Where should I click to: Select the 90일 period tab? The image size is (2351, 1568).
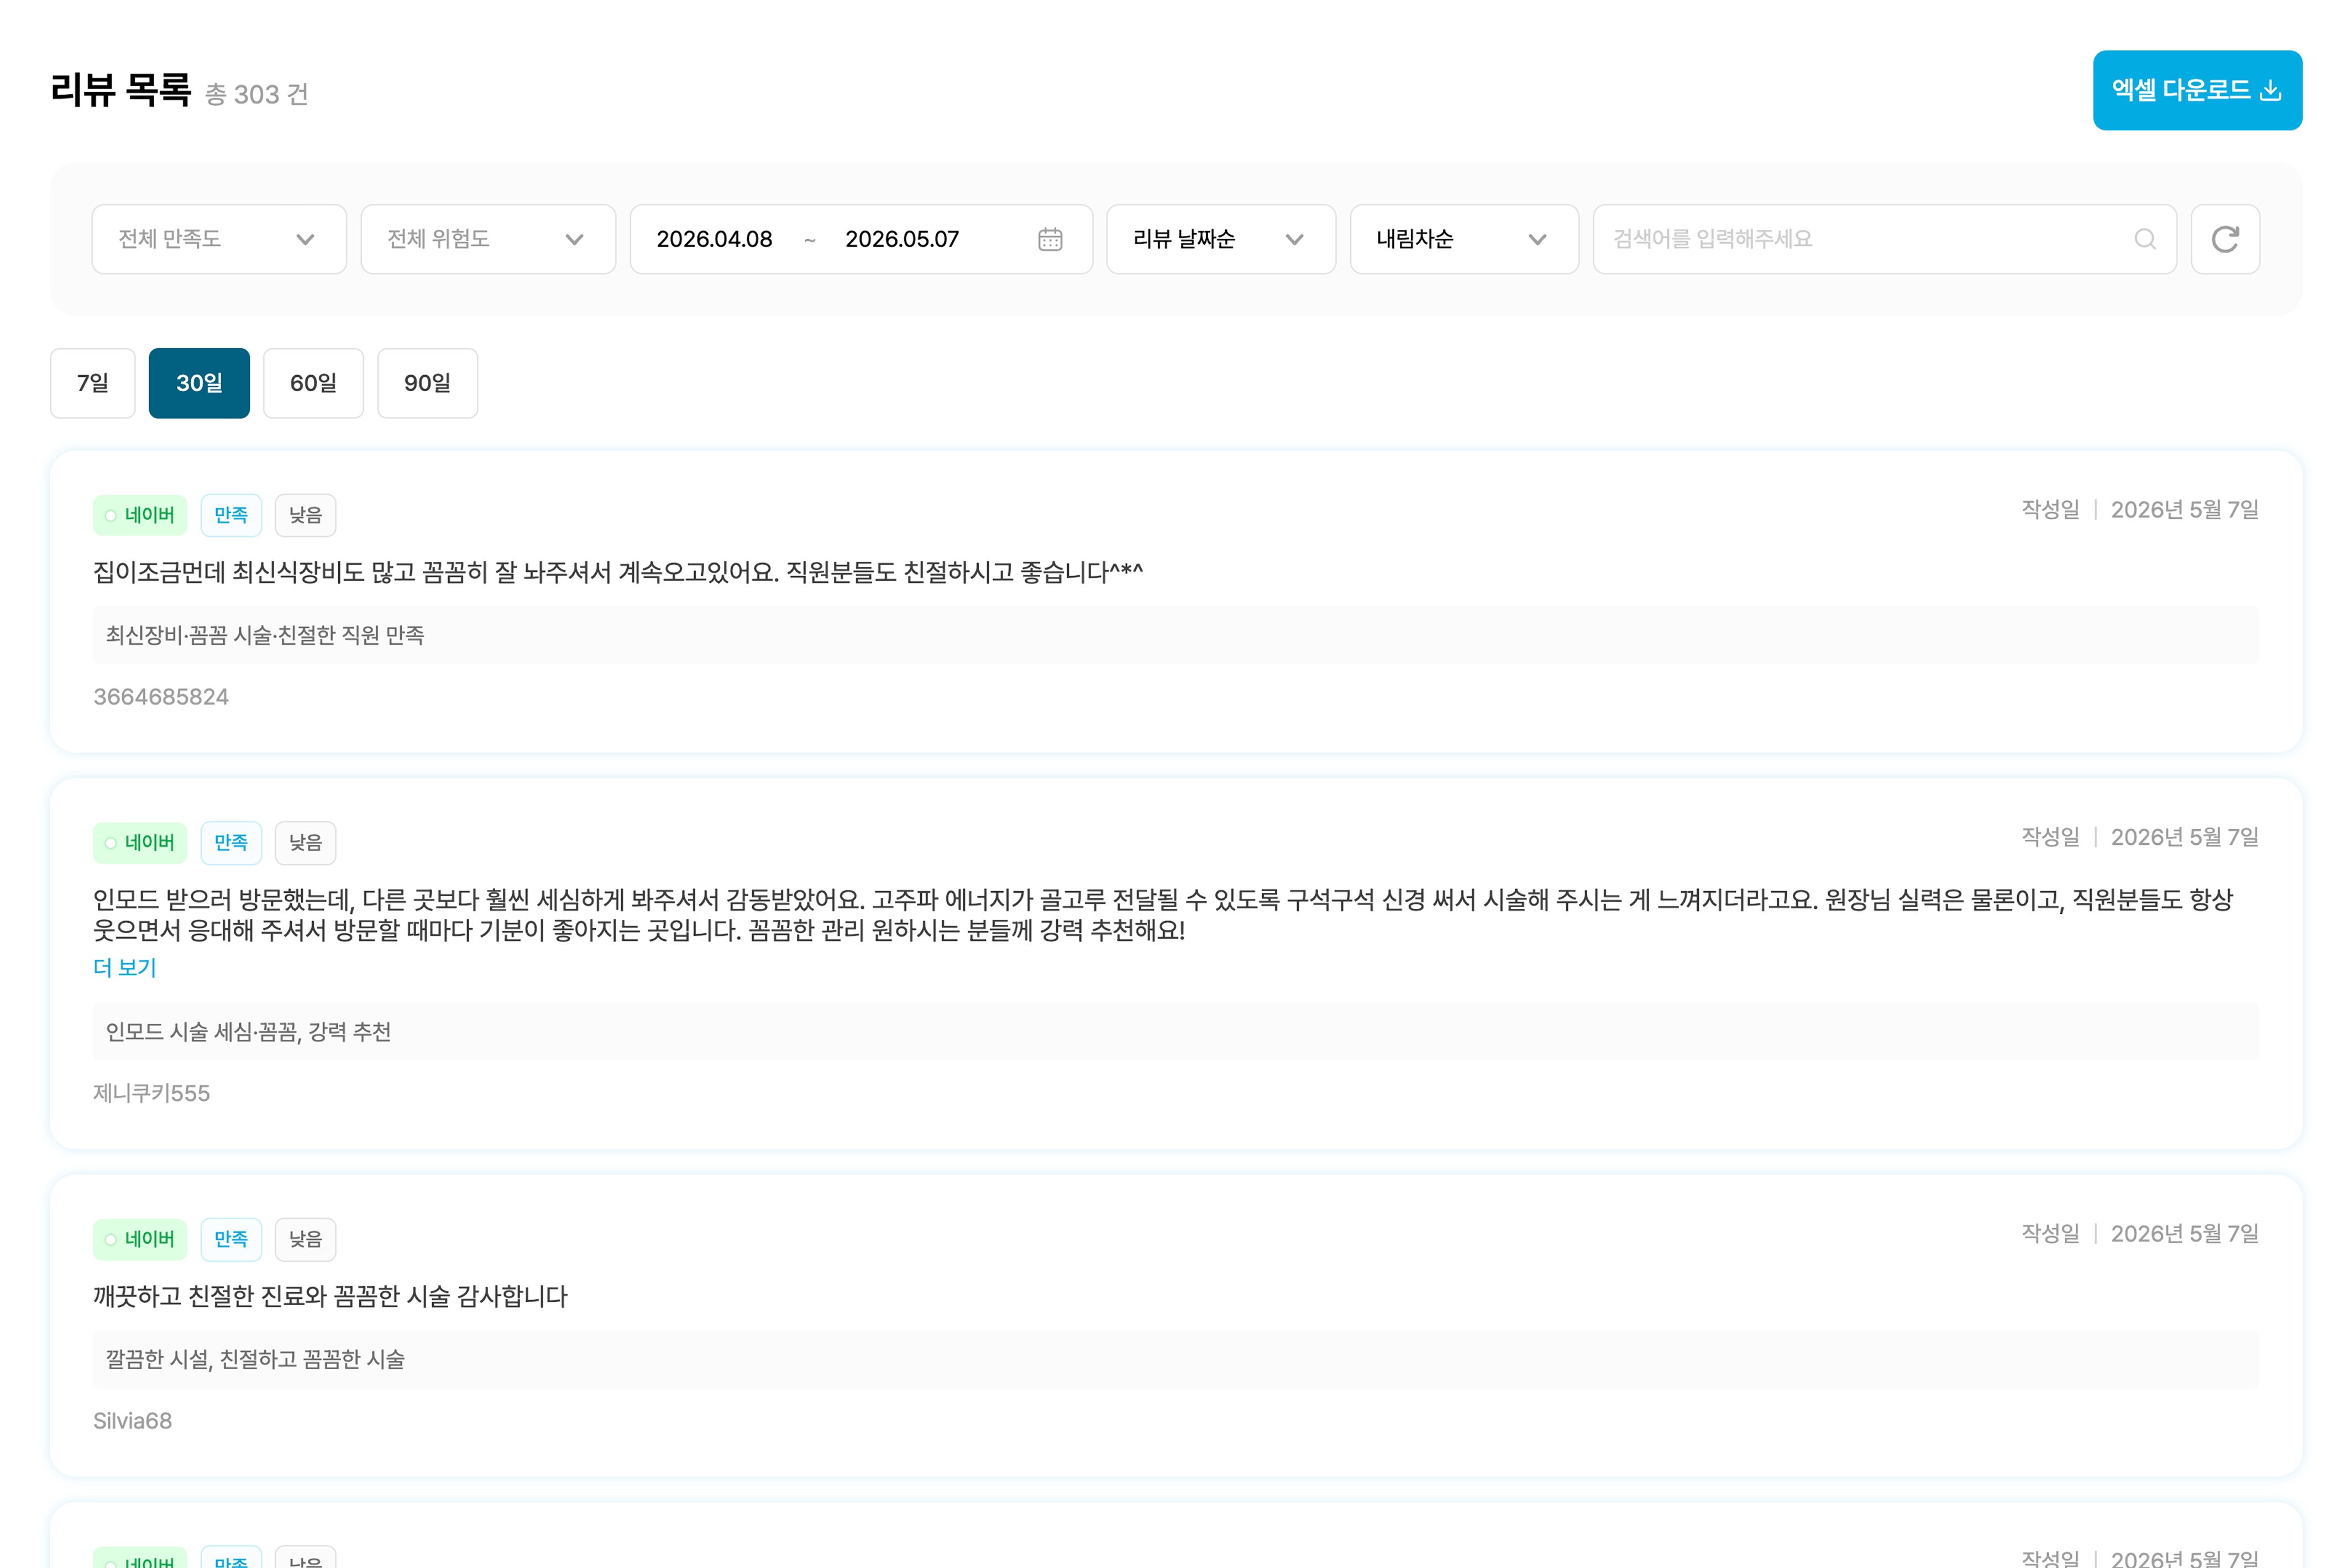click(x=427, y=383)
